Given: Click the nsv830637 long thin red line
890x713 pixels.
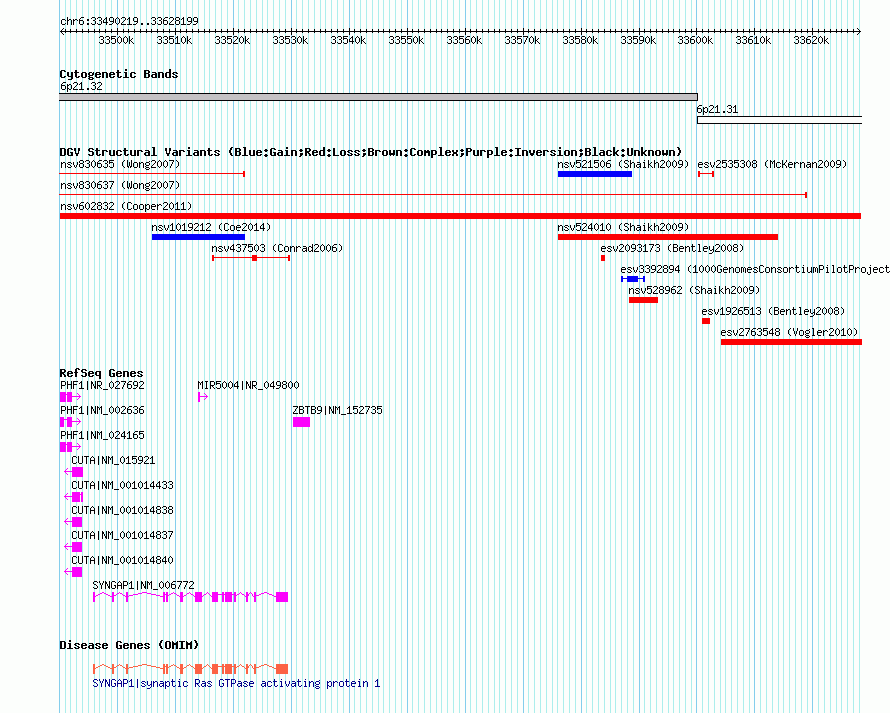Looking at the screenshot, I should click(433, 195).
